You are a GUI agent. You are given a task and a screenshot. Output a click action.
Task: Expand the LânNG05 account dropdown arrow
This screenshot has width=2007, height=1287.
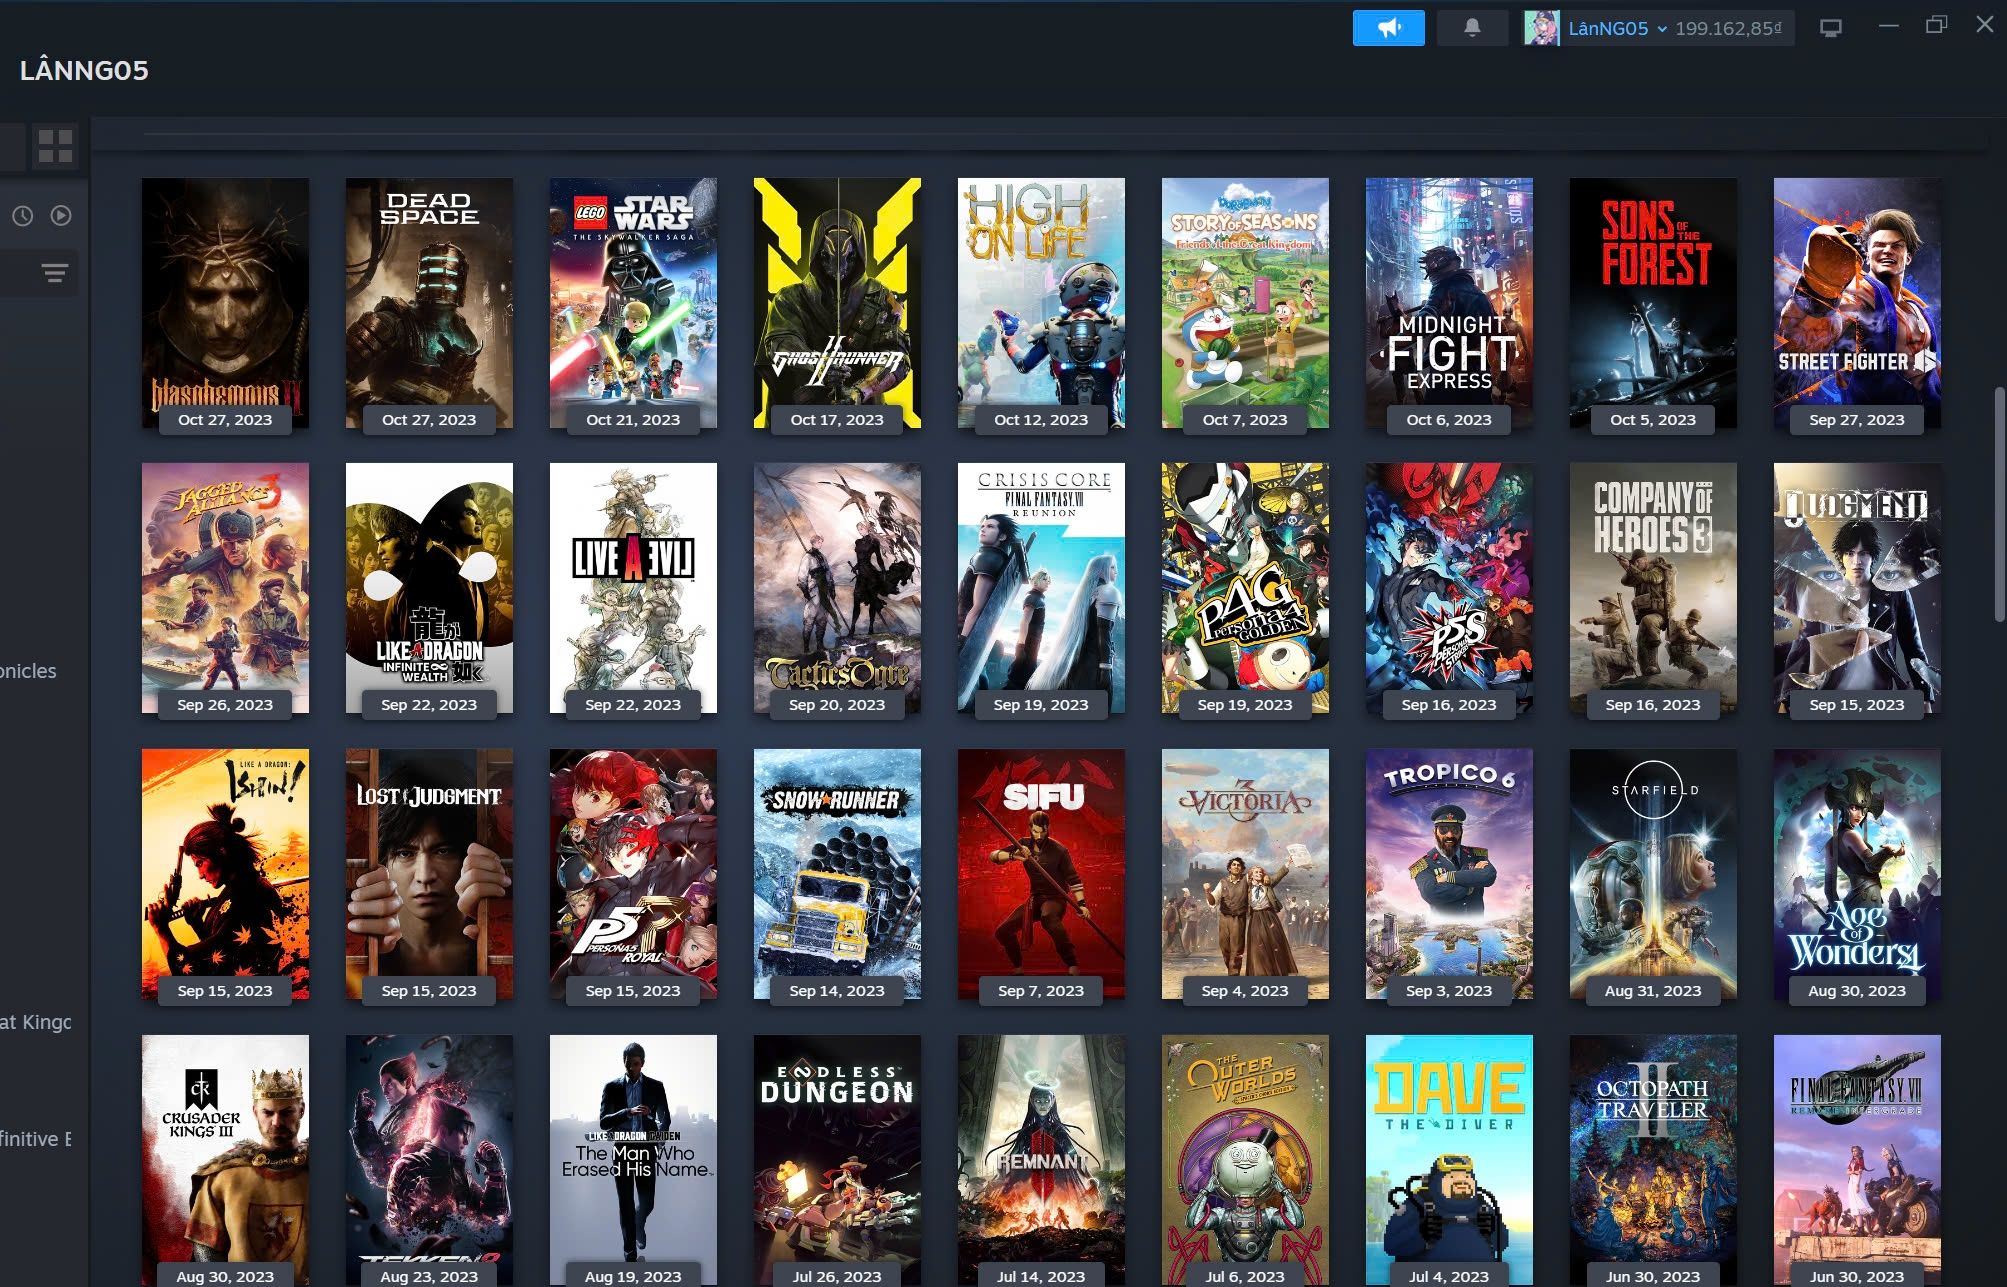point(1662,29)
